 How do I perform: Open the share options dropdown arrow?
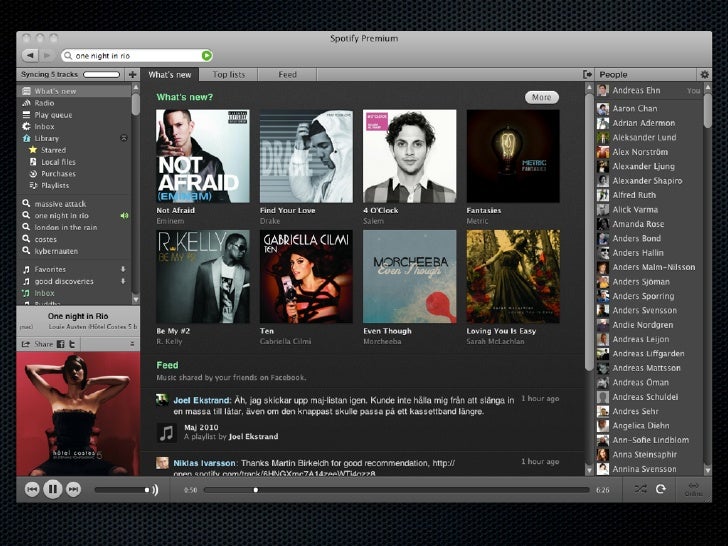tap(132, 344)
